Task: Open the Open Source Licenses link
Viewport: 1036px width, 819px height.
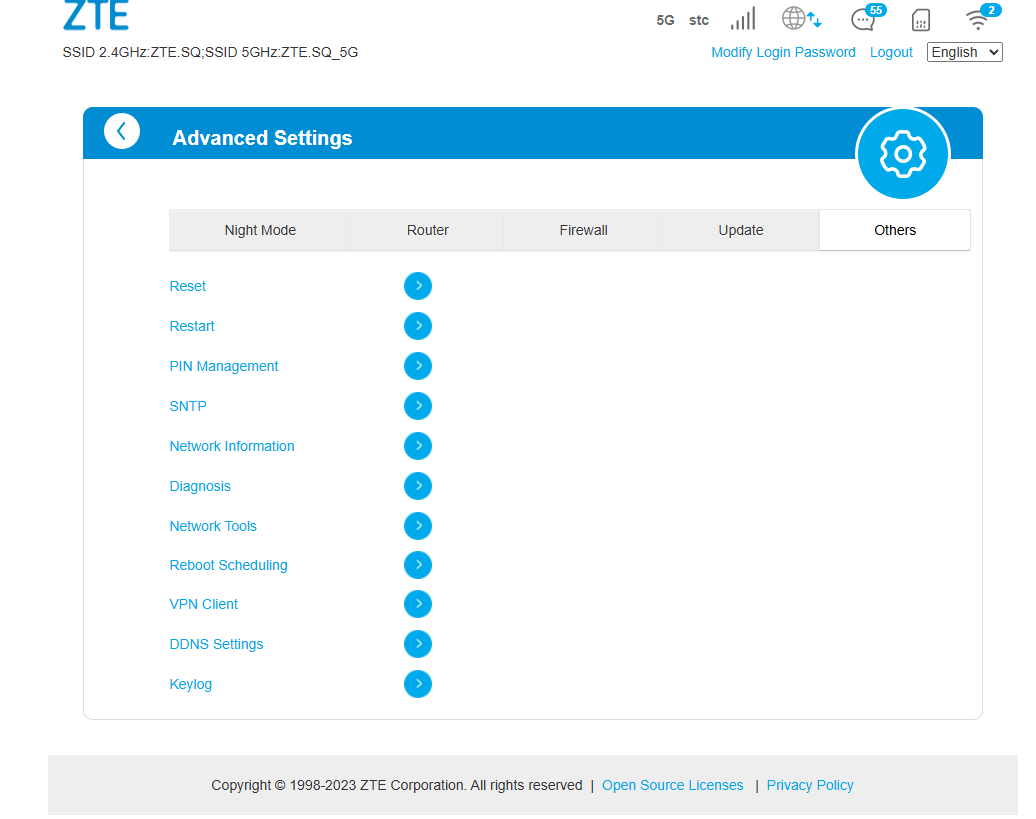Action: pyautogui.click(x=672, y=785)
